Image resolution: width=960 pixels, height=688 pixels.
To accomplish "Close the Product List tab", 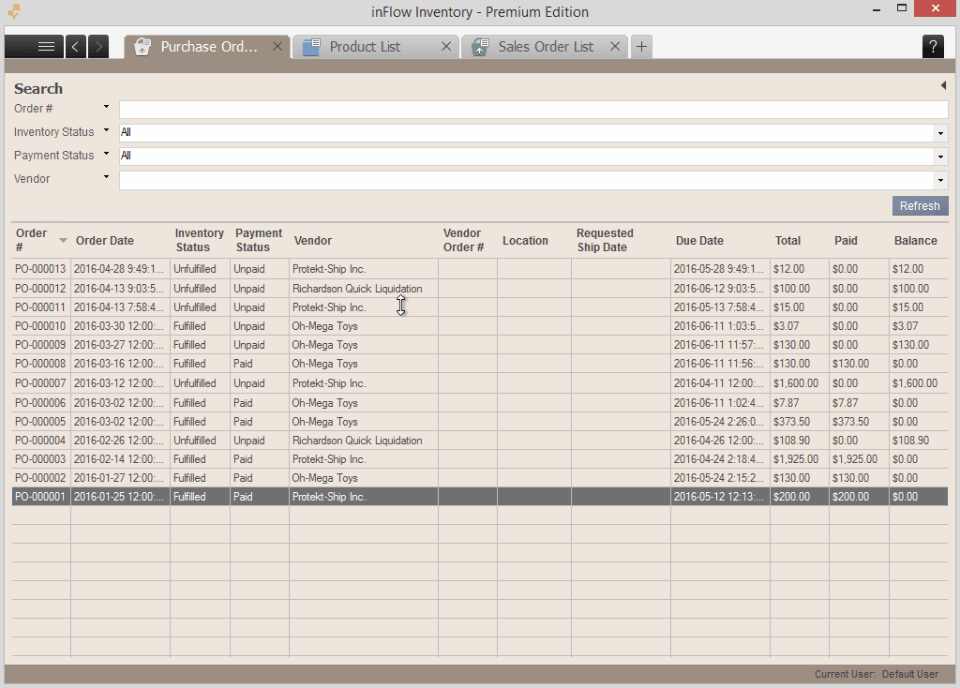I will 446,47.
